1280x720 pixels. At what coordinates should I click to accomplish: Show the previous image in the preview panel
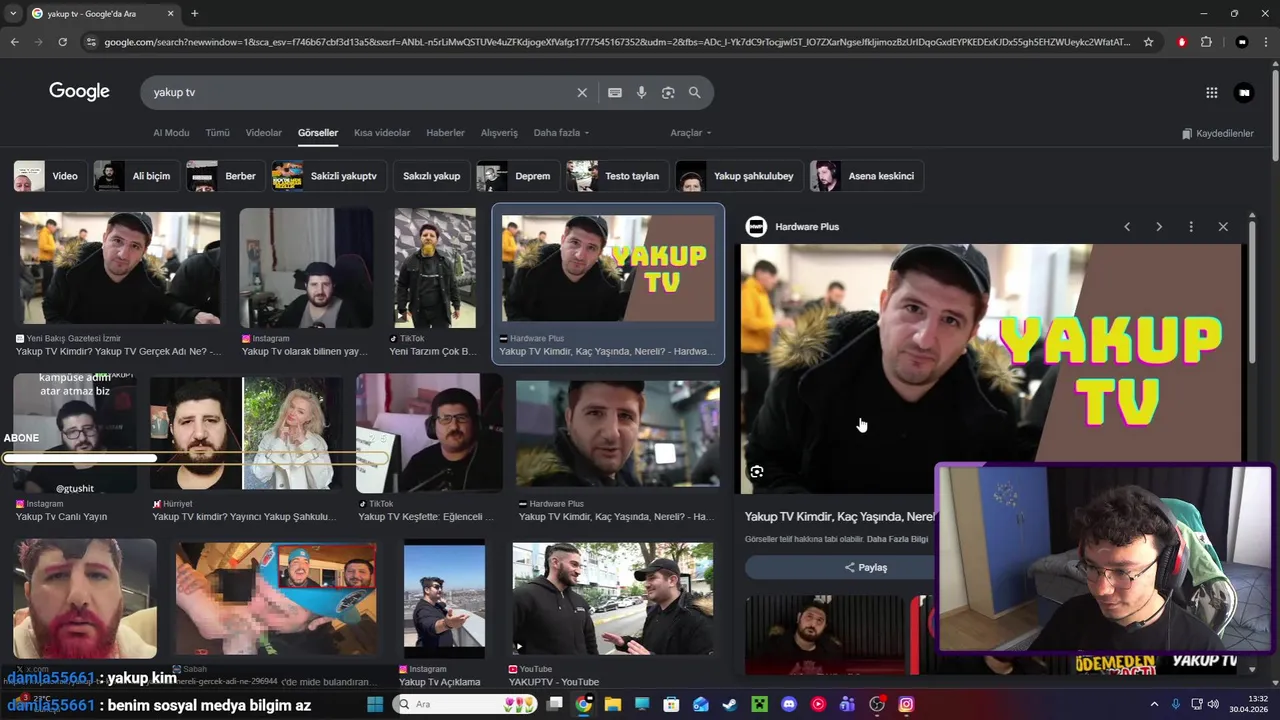1127,227
